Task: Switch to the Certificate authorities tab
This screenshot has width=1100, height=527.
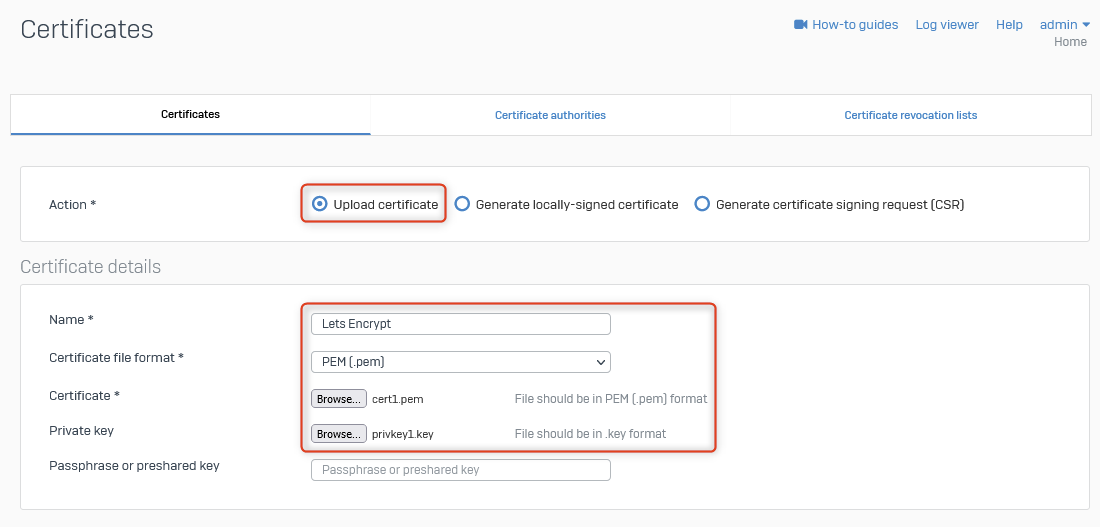Action: (x=550, y=115)
